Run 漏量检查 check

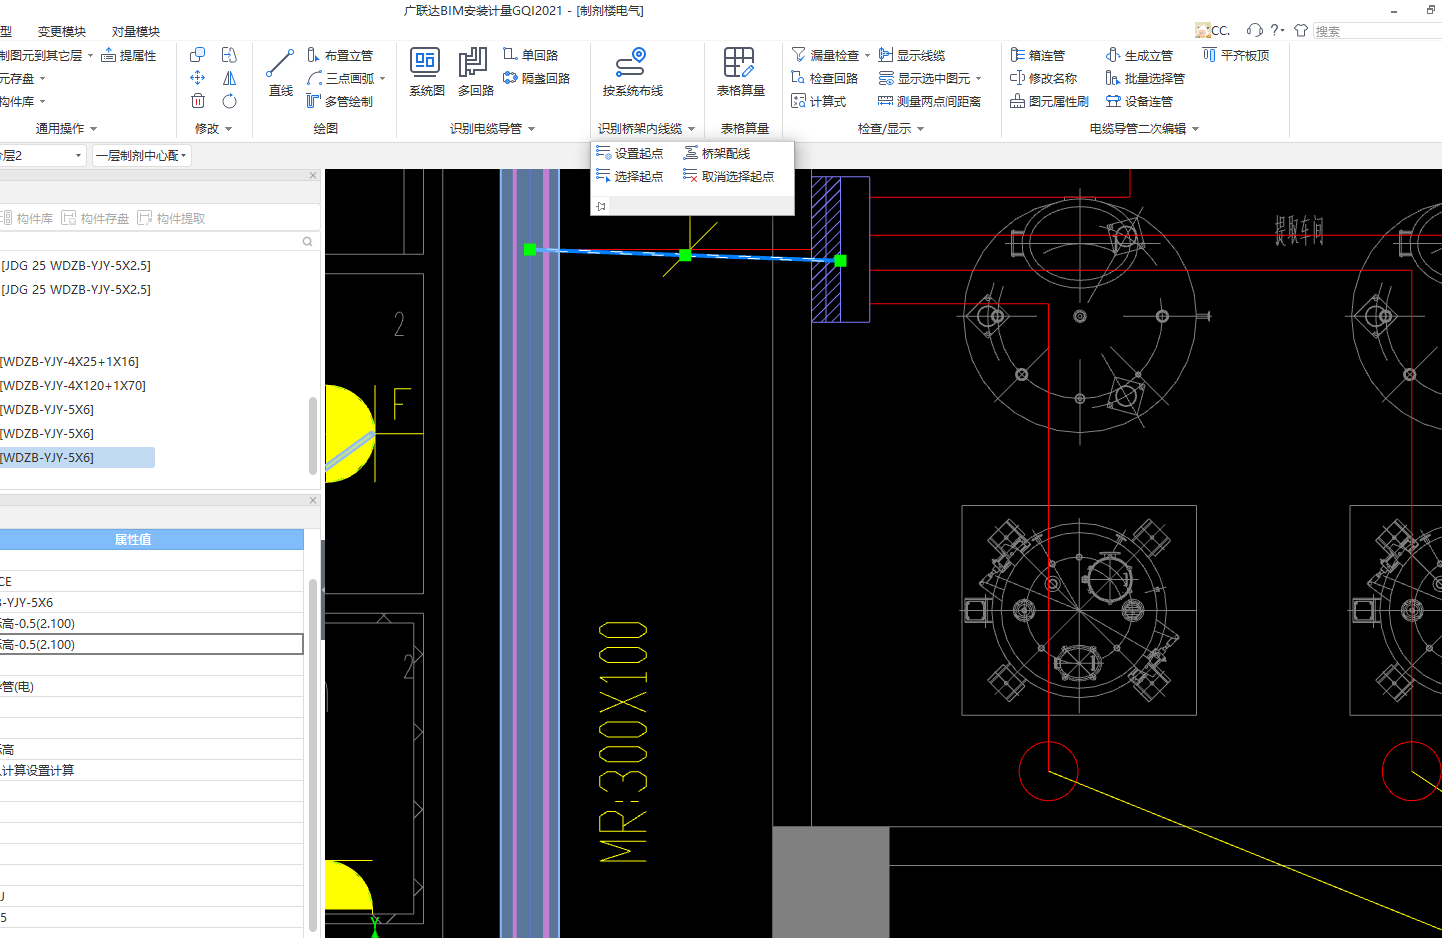pos(826,55)
